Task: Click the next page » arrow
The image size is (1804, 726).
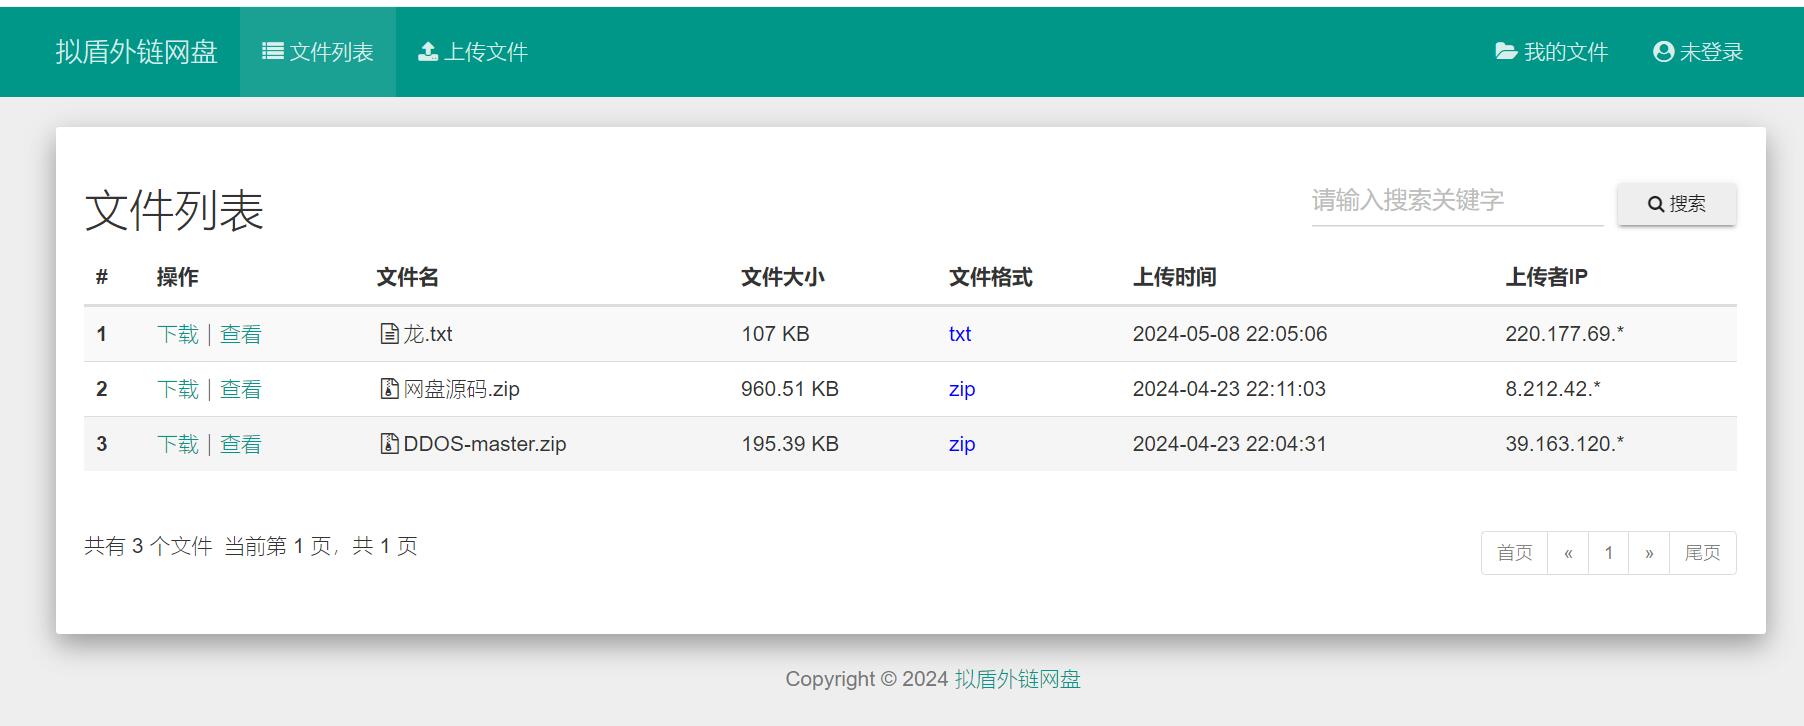Action: (1649, 553)
